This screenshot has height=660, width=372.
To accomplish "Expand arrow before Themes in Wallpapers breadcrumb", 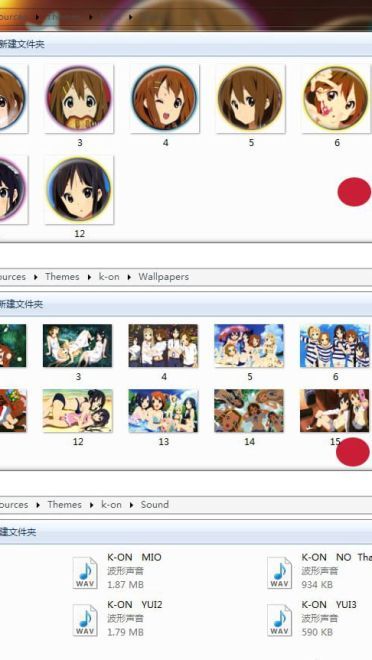I will pos(35,277).
